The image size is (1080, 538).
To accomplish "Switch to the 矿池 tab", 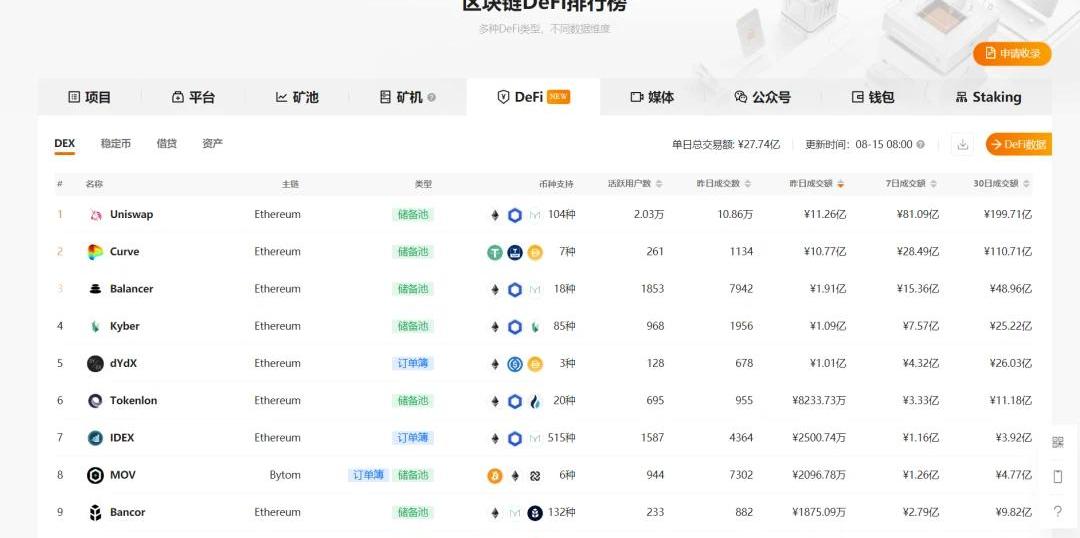I will (297, 97).
